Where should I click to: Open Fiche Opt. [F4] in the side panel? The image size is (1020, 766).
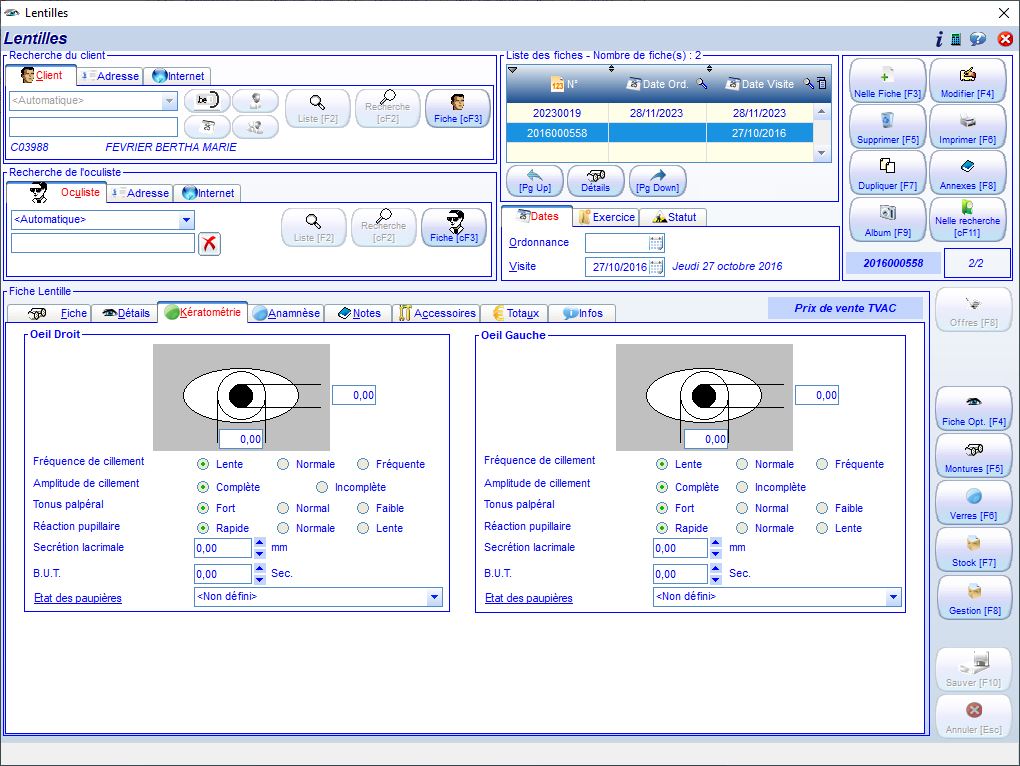point(974,410)
